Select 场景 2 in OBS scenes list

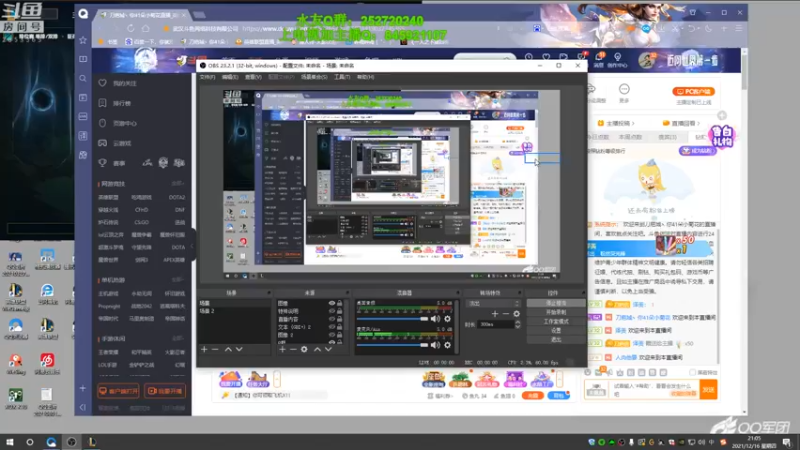(234, 311)
